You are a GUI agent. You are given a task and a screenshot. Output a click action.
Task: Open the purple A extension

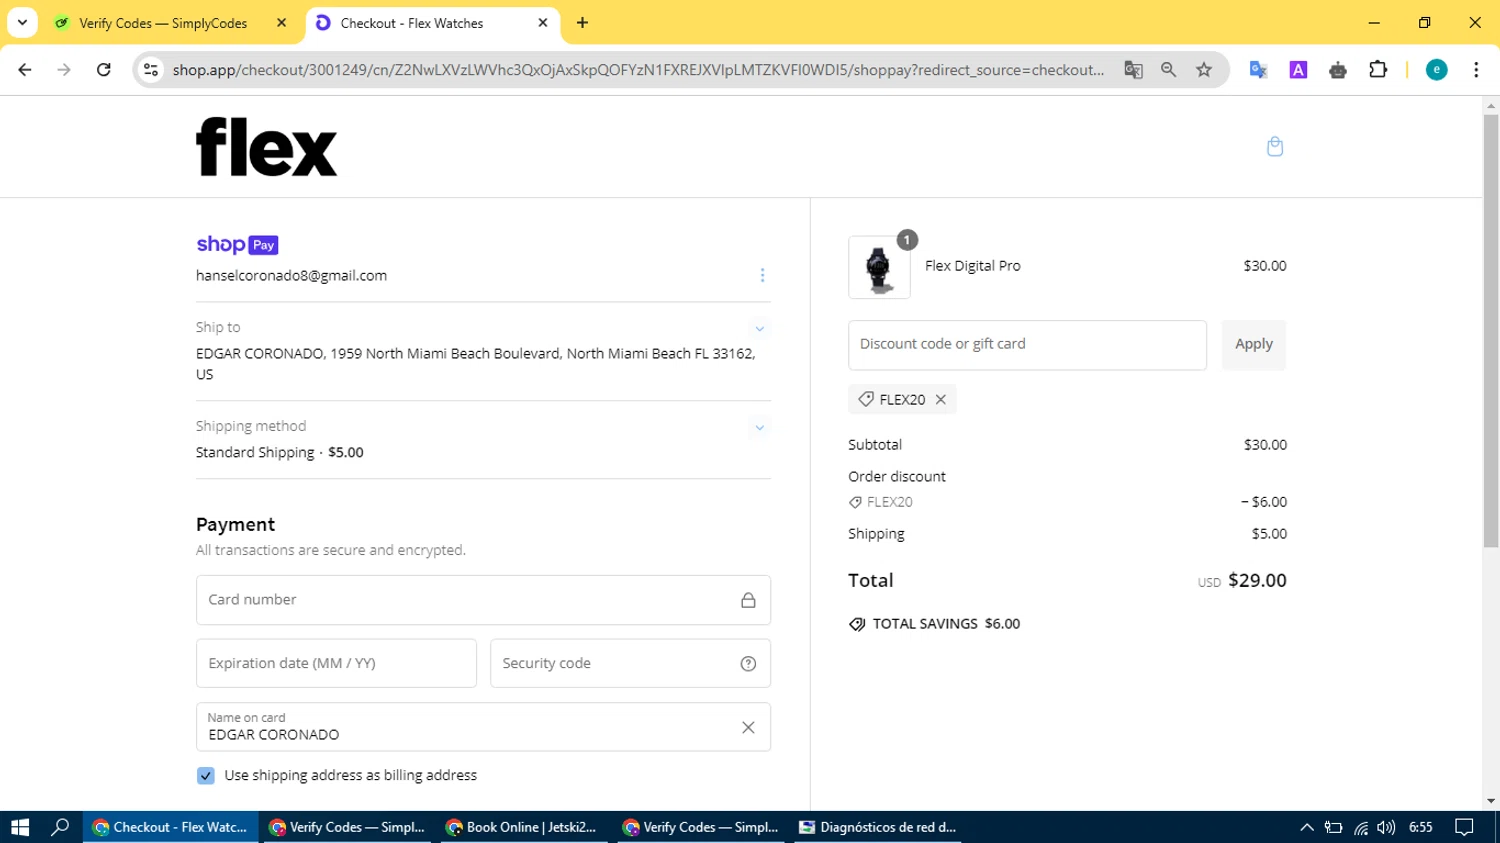[1298, 70]
